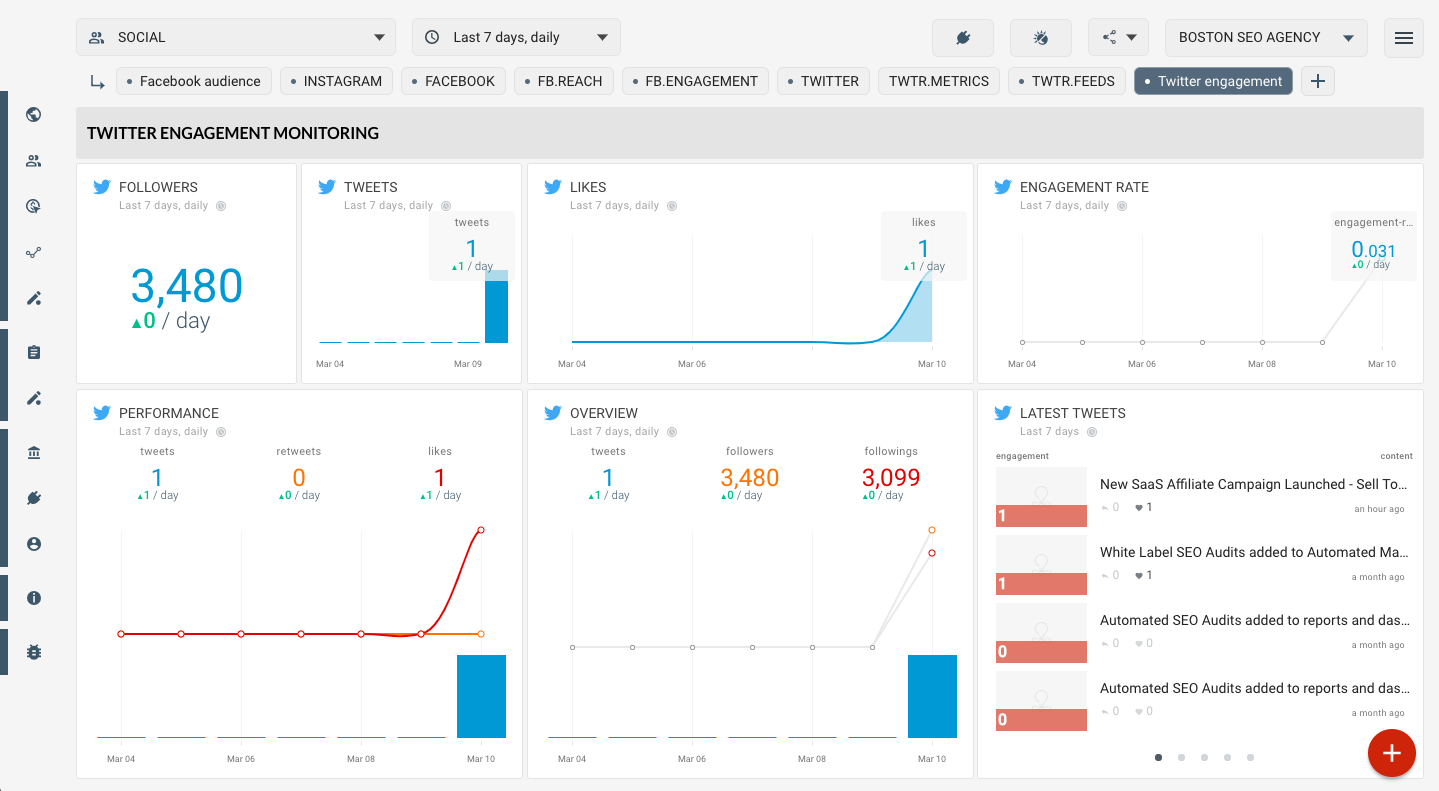The height and width of the screenshot is (791, 1439).
Task: Click the red floating add button
Action: (1392, 753)
